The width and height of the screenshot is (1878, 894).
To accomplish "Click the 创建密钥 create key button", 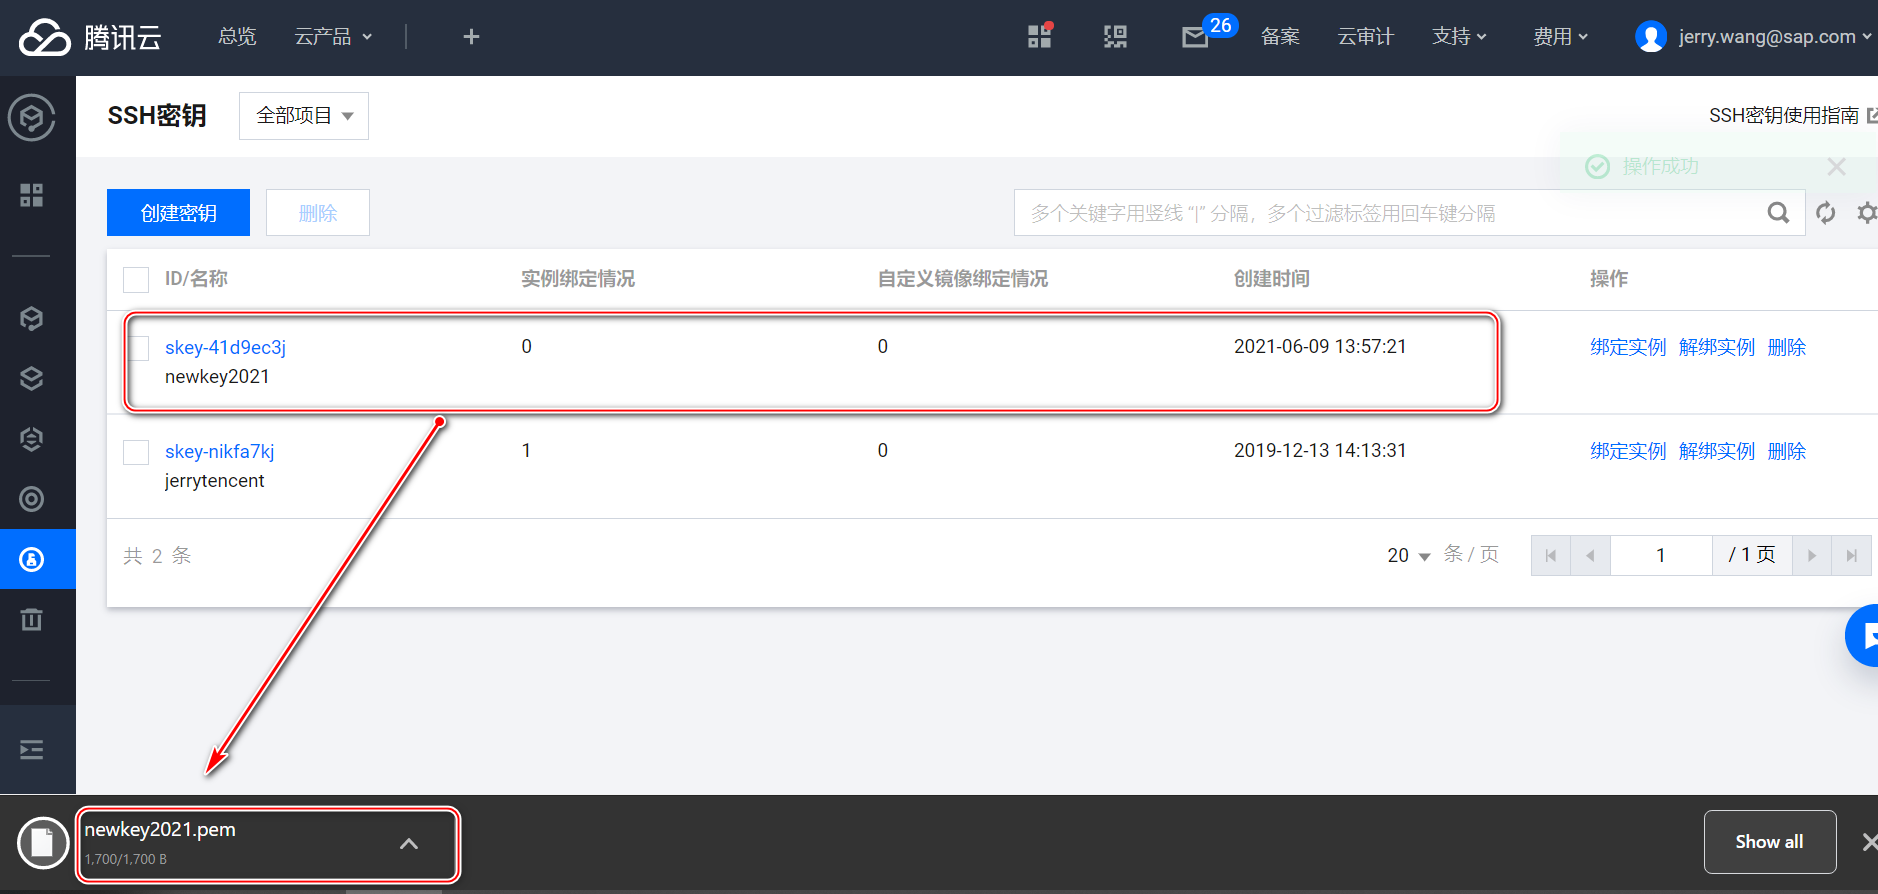I will (x=178, y=213).
